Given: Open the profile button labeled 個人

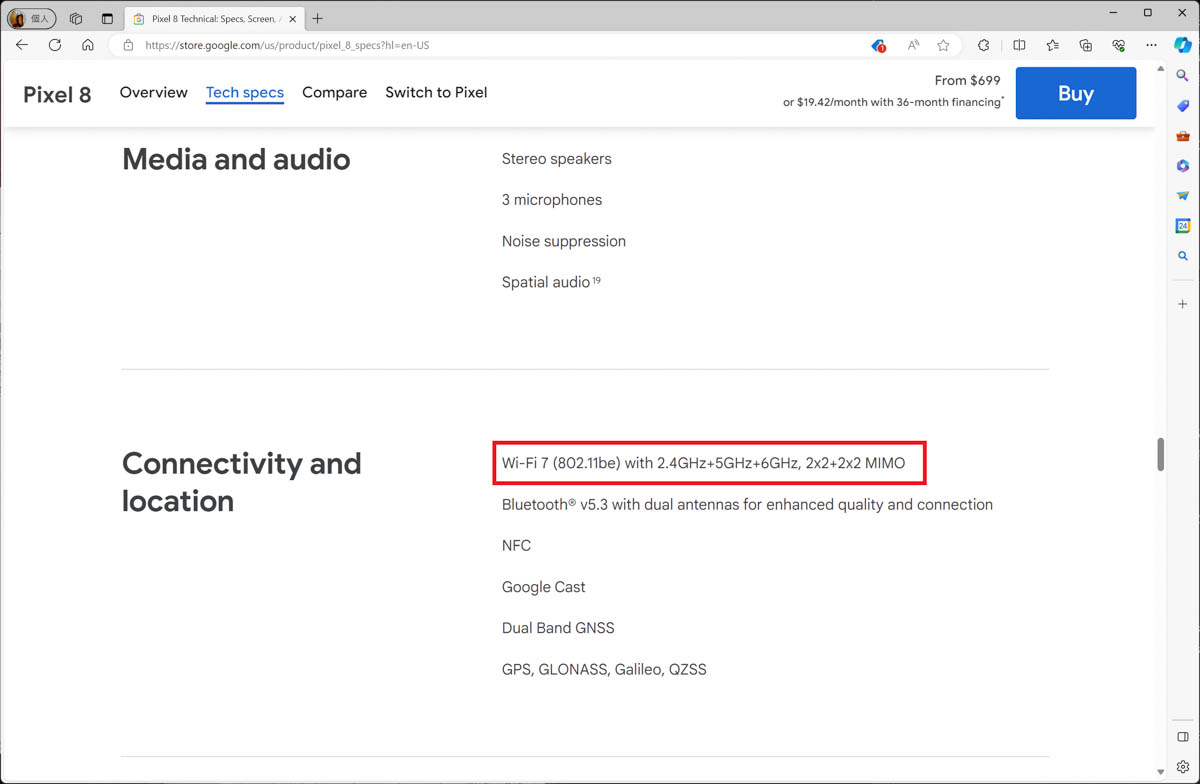Looking at the screenshot, I should (32, 18).
